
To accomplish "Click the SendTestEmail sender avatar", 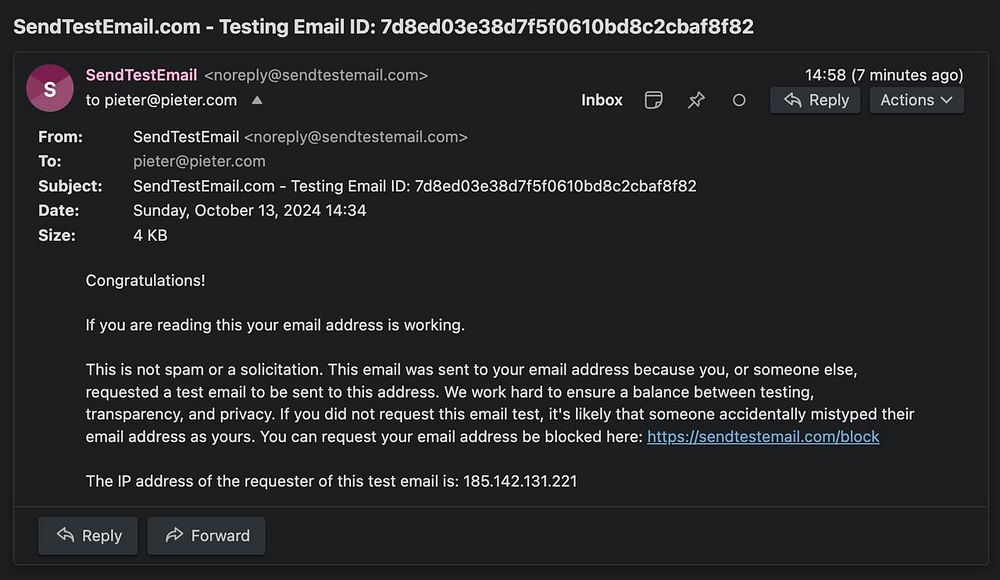I will click(50, 88).
